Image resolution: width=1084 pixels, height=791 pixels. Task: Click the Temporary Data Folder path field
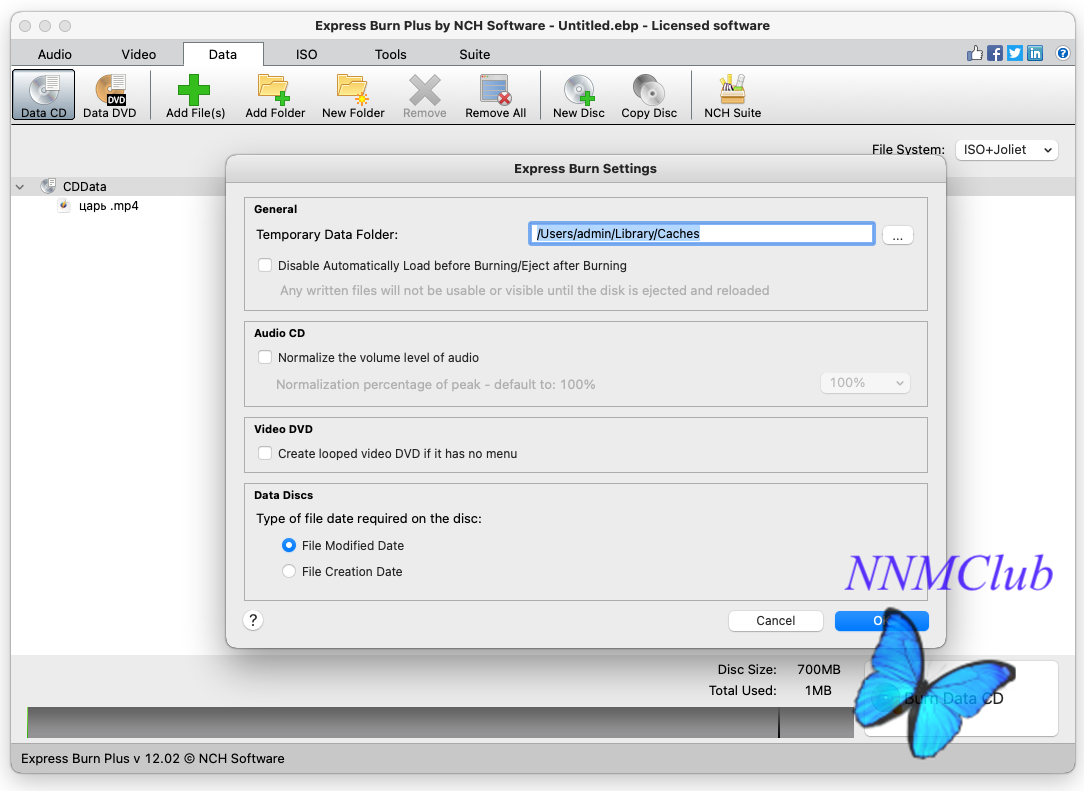[702, 234]
